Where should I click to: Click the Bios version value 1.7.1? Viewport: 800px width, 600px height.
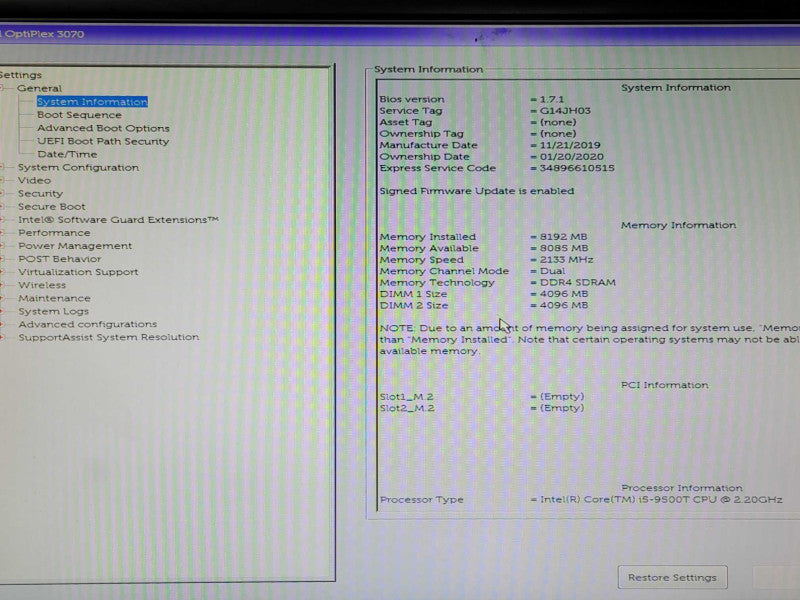tap(552, 99)
